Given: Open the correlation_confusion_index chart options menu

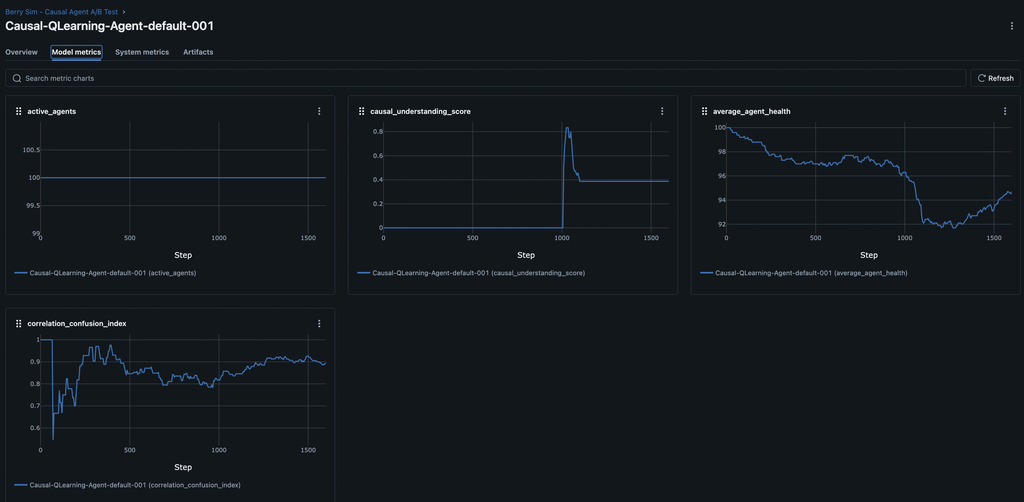Looking at the screenshot, I should click(x=319, y=324).
